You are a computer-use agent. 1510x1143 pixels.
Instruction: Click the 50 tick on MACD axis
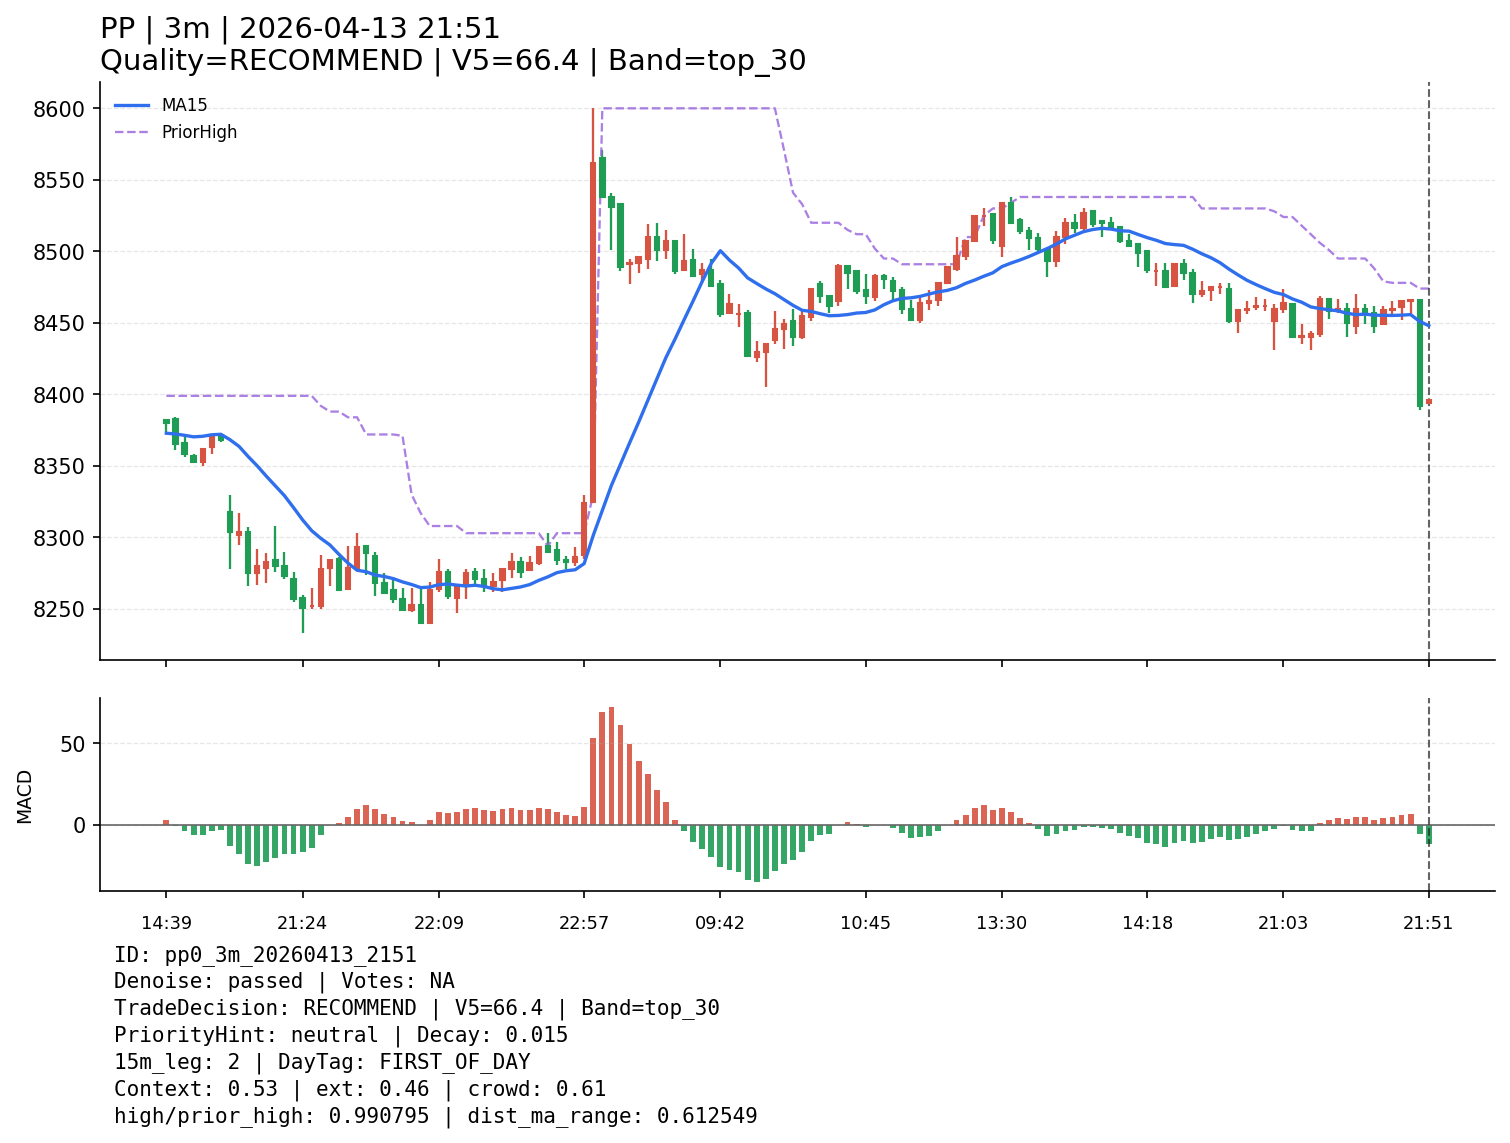coord(76,744)
